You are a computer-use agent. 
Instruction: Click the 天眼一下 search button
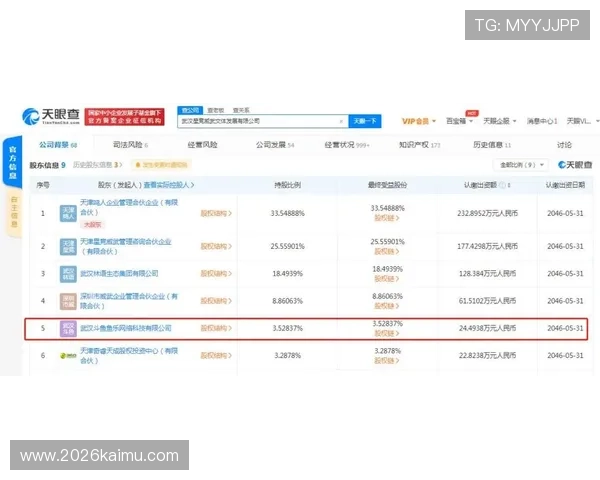(x=365, y=121)
